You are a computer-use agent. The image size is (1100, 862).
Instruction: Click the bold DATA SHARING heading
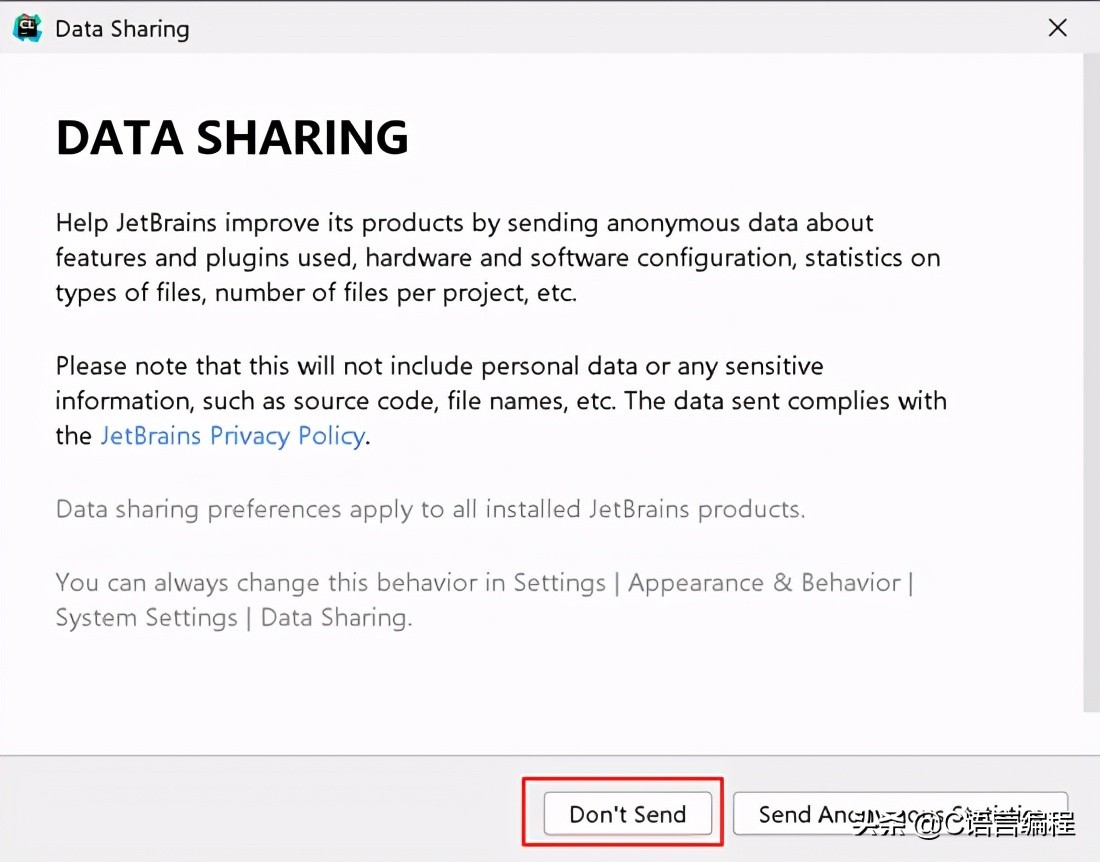(x=232, y=137)
